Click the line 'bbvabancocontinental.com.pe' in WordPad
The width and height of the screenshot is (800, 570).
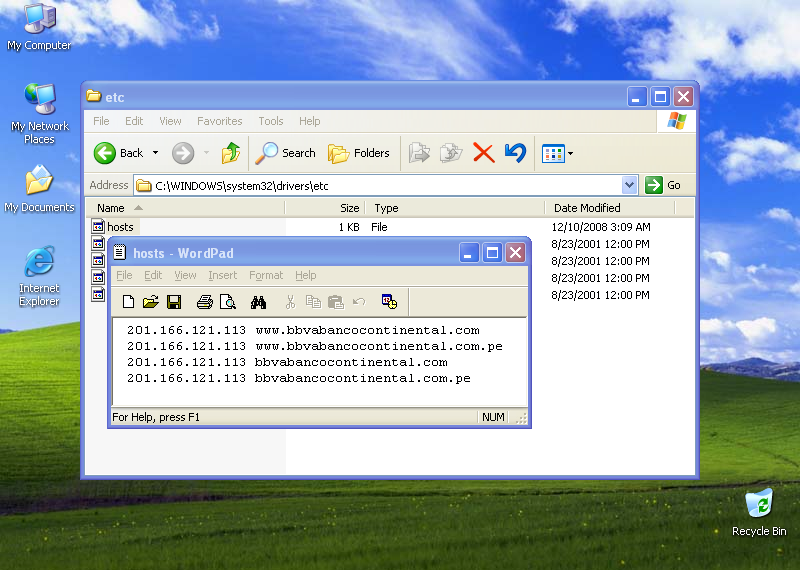click(362, 378)
